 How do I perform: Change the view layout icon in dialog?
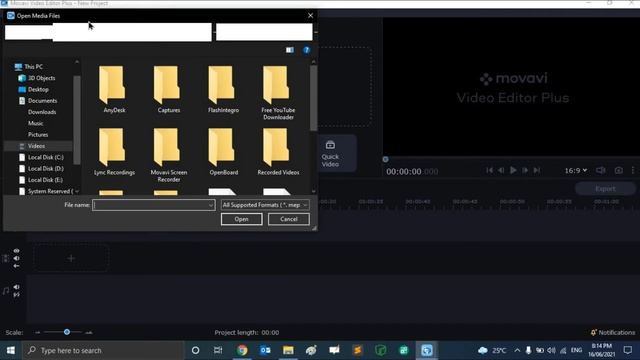coord(290,50)
